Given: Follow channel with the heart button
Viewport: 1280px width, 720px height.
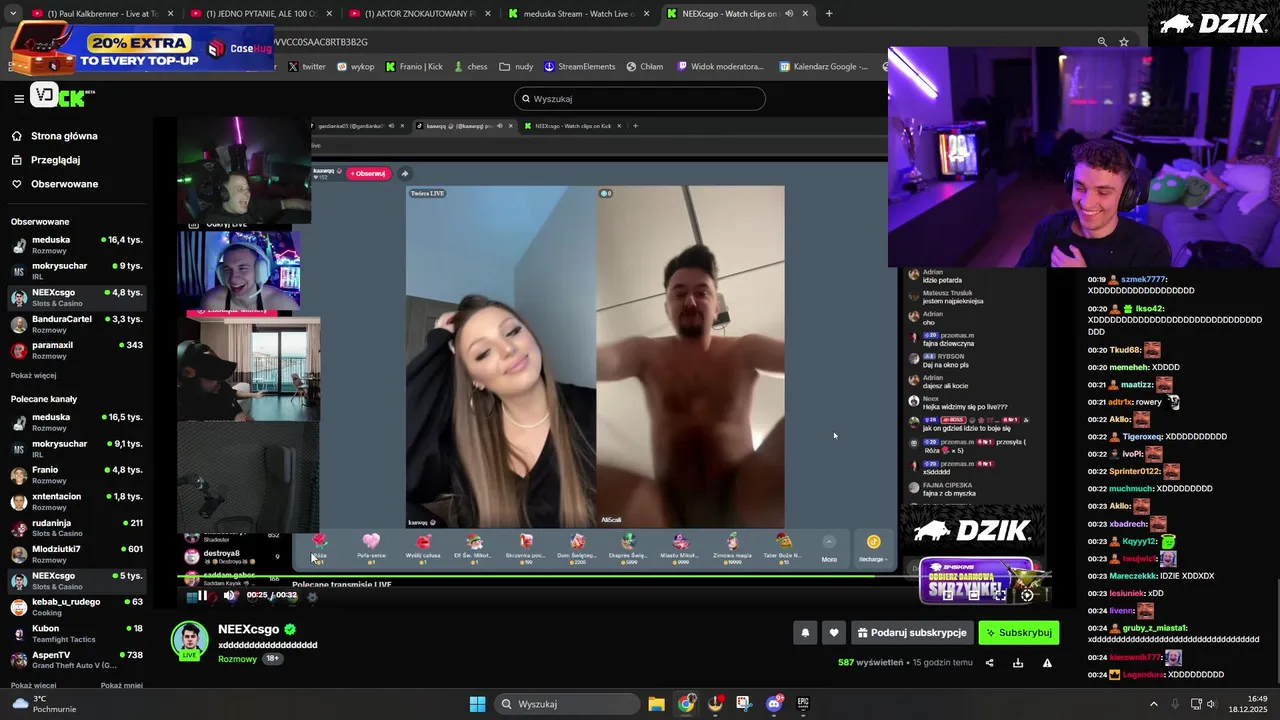Looking at the screenshot, I should 834,633.
